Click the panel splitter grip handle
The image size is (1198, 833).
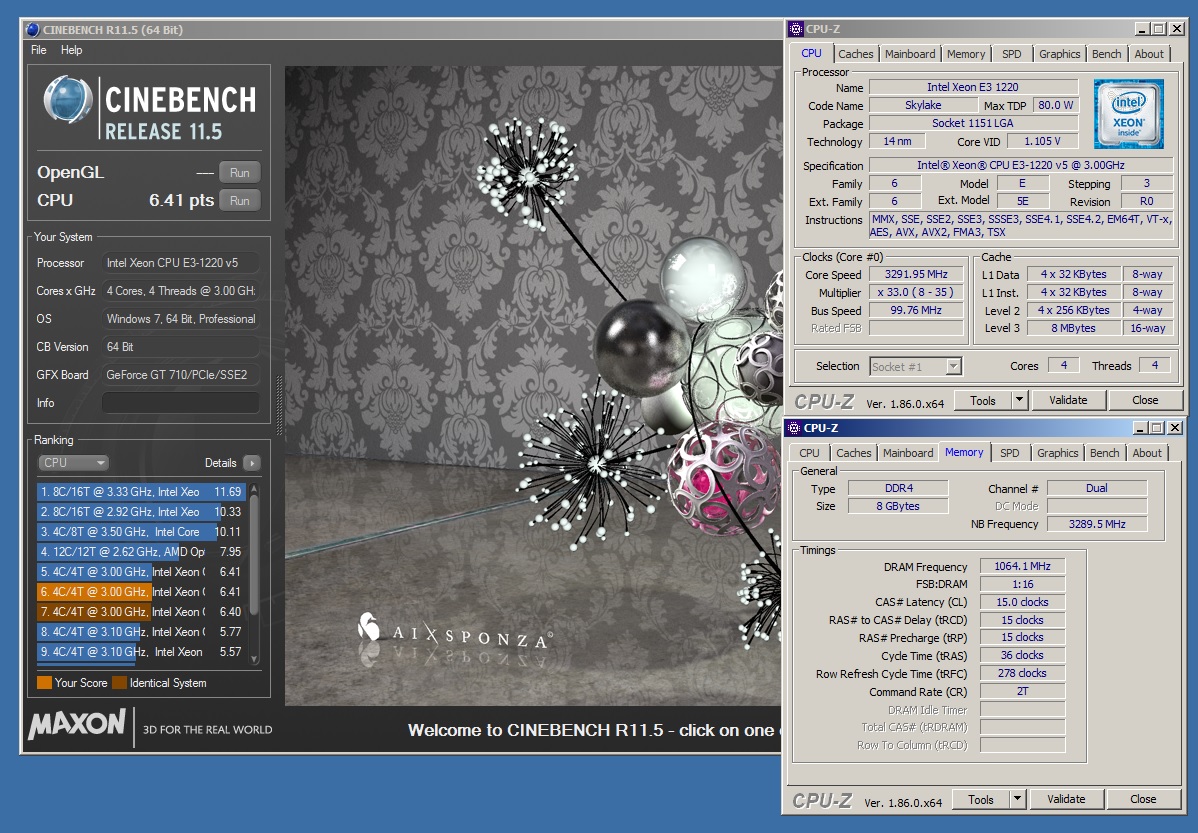(279, 407)
